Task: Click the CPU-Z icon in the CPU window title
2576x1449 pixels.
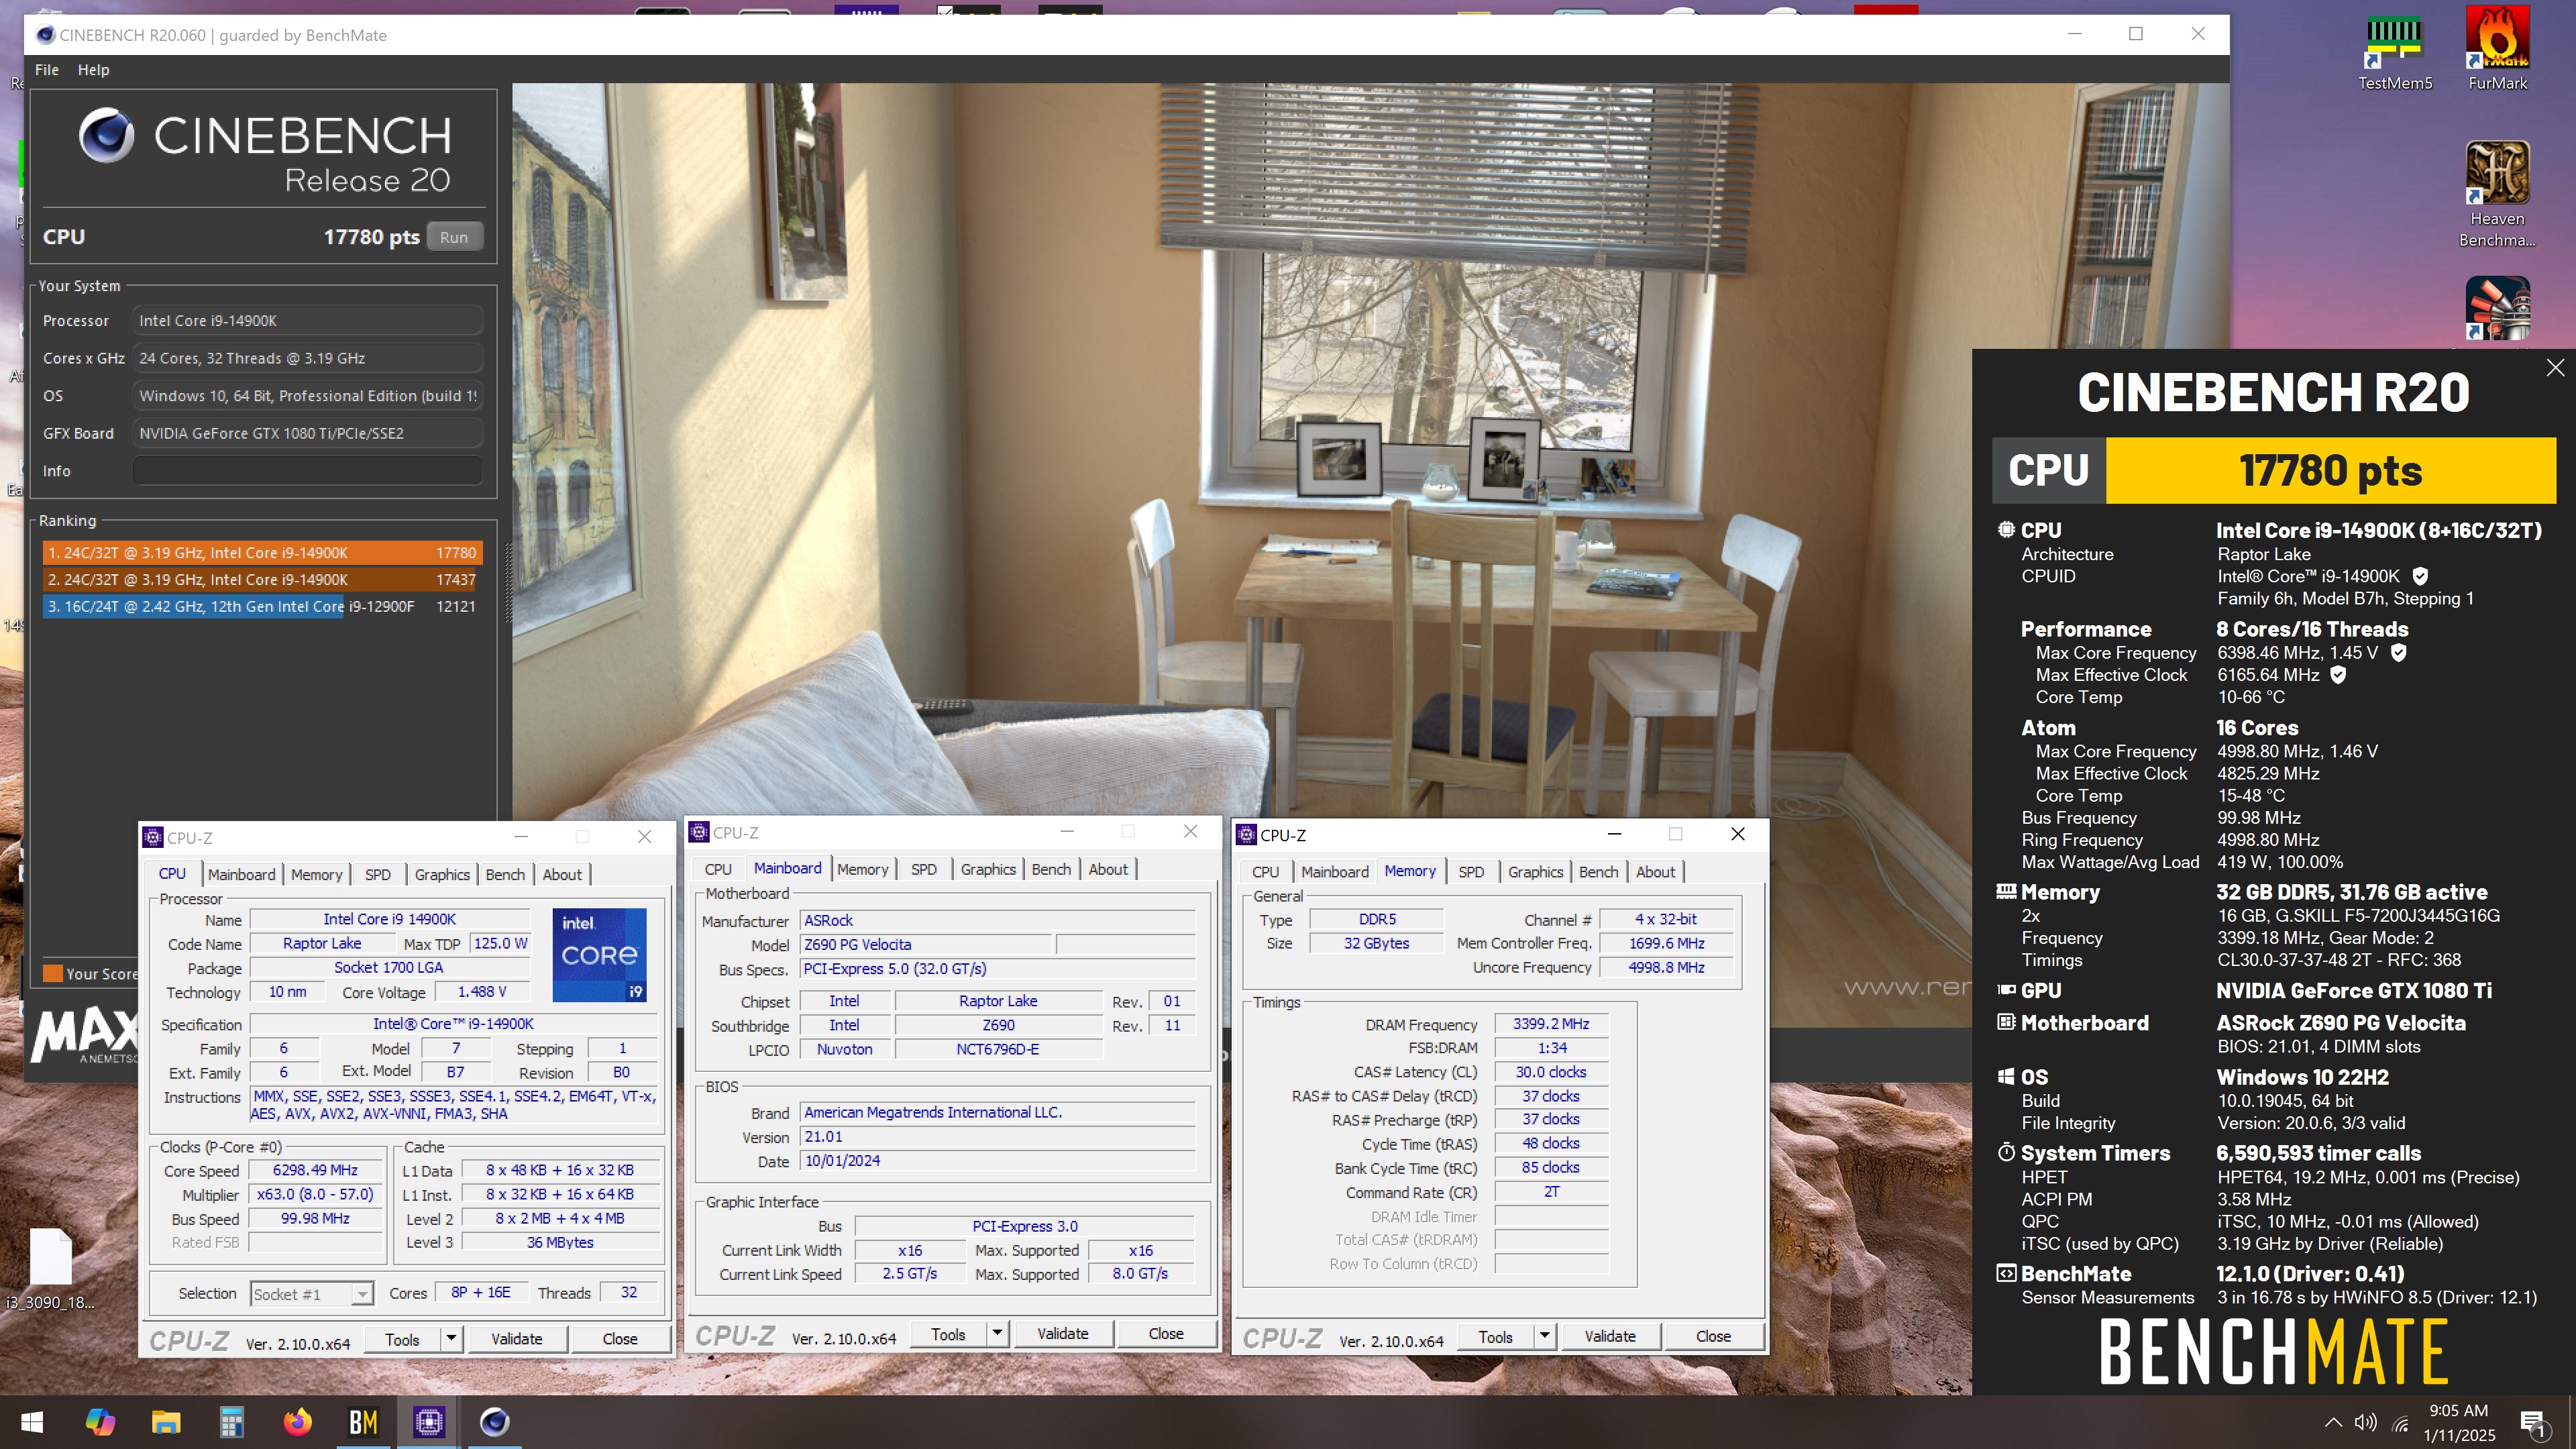Action: pyautogui.click(x=153, y=837)
